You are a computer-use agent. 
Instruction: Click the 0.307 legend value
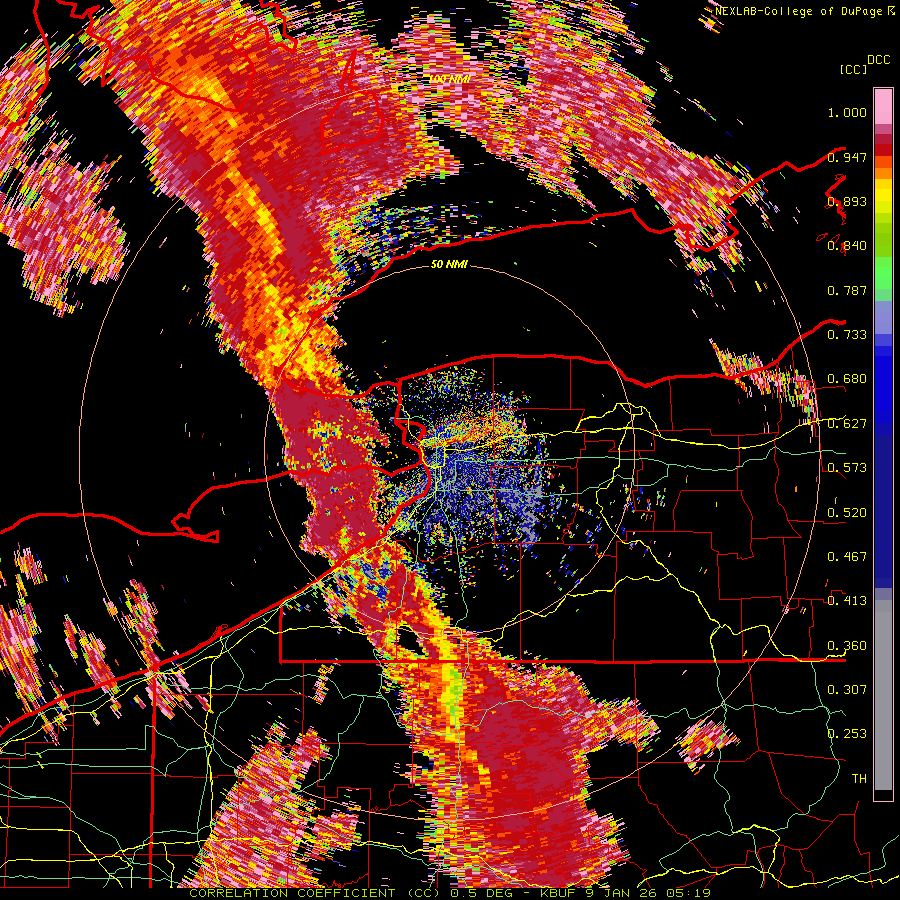click(x=847, y=690)
